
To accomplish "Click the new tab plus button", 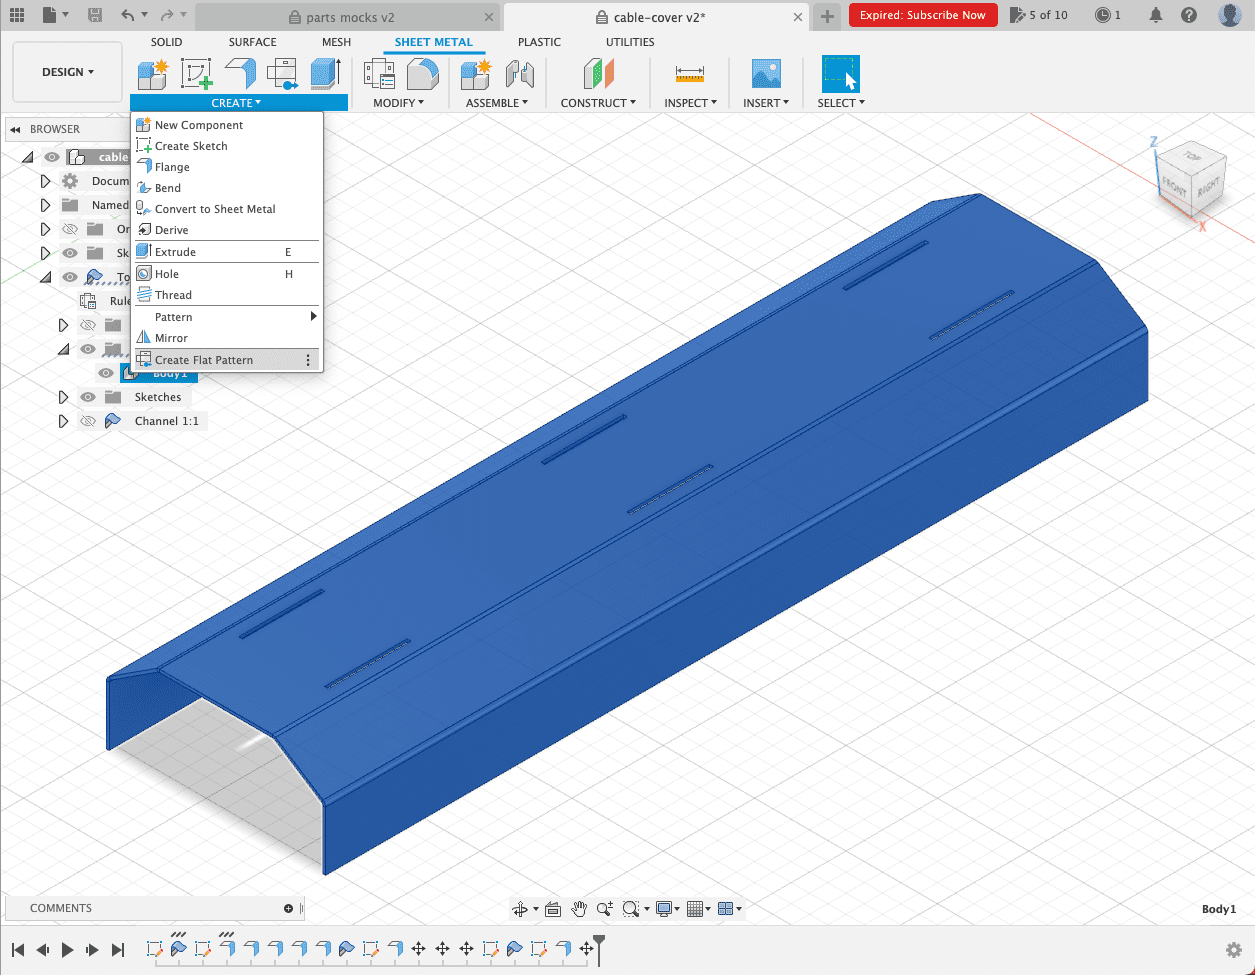I will [x=827, y=16].
